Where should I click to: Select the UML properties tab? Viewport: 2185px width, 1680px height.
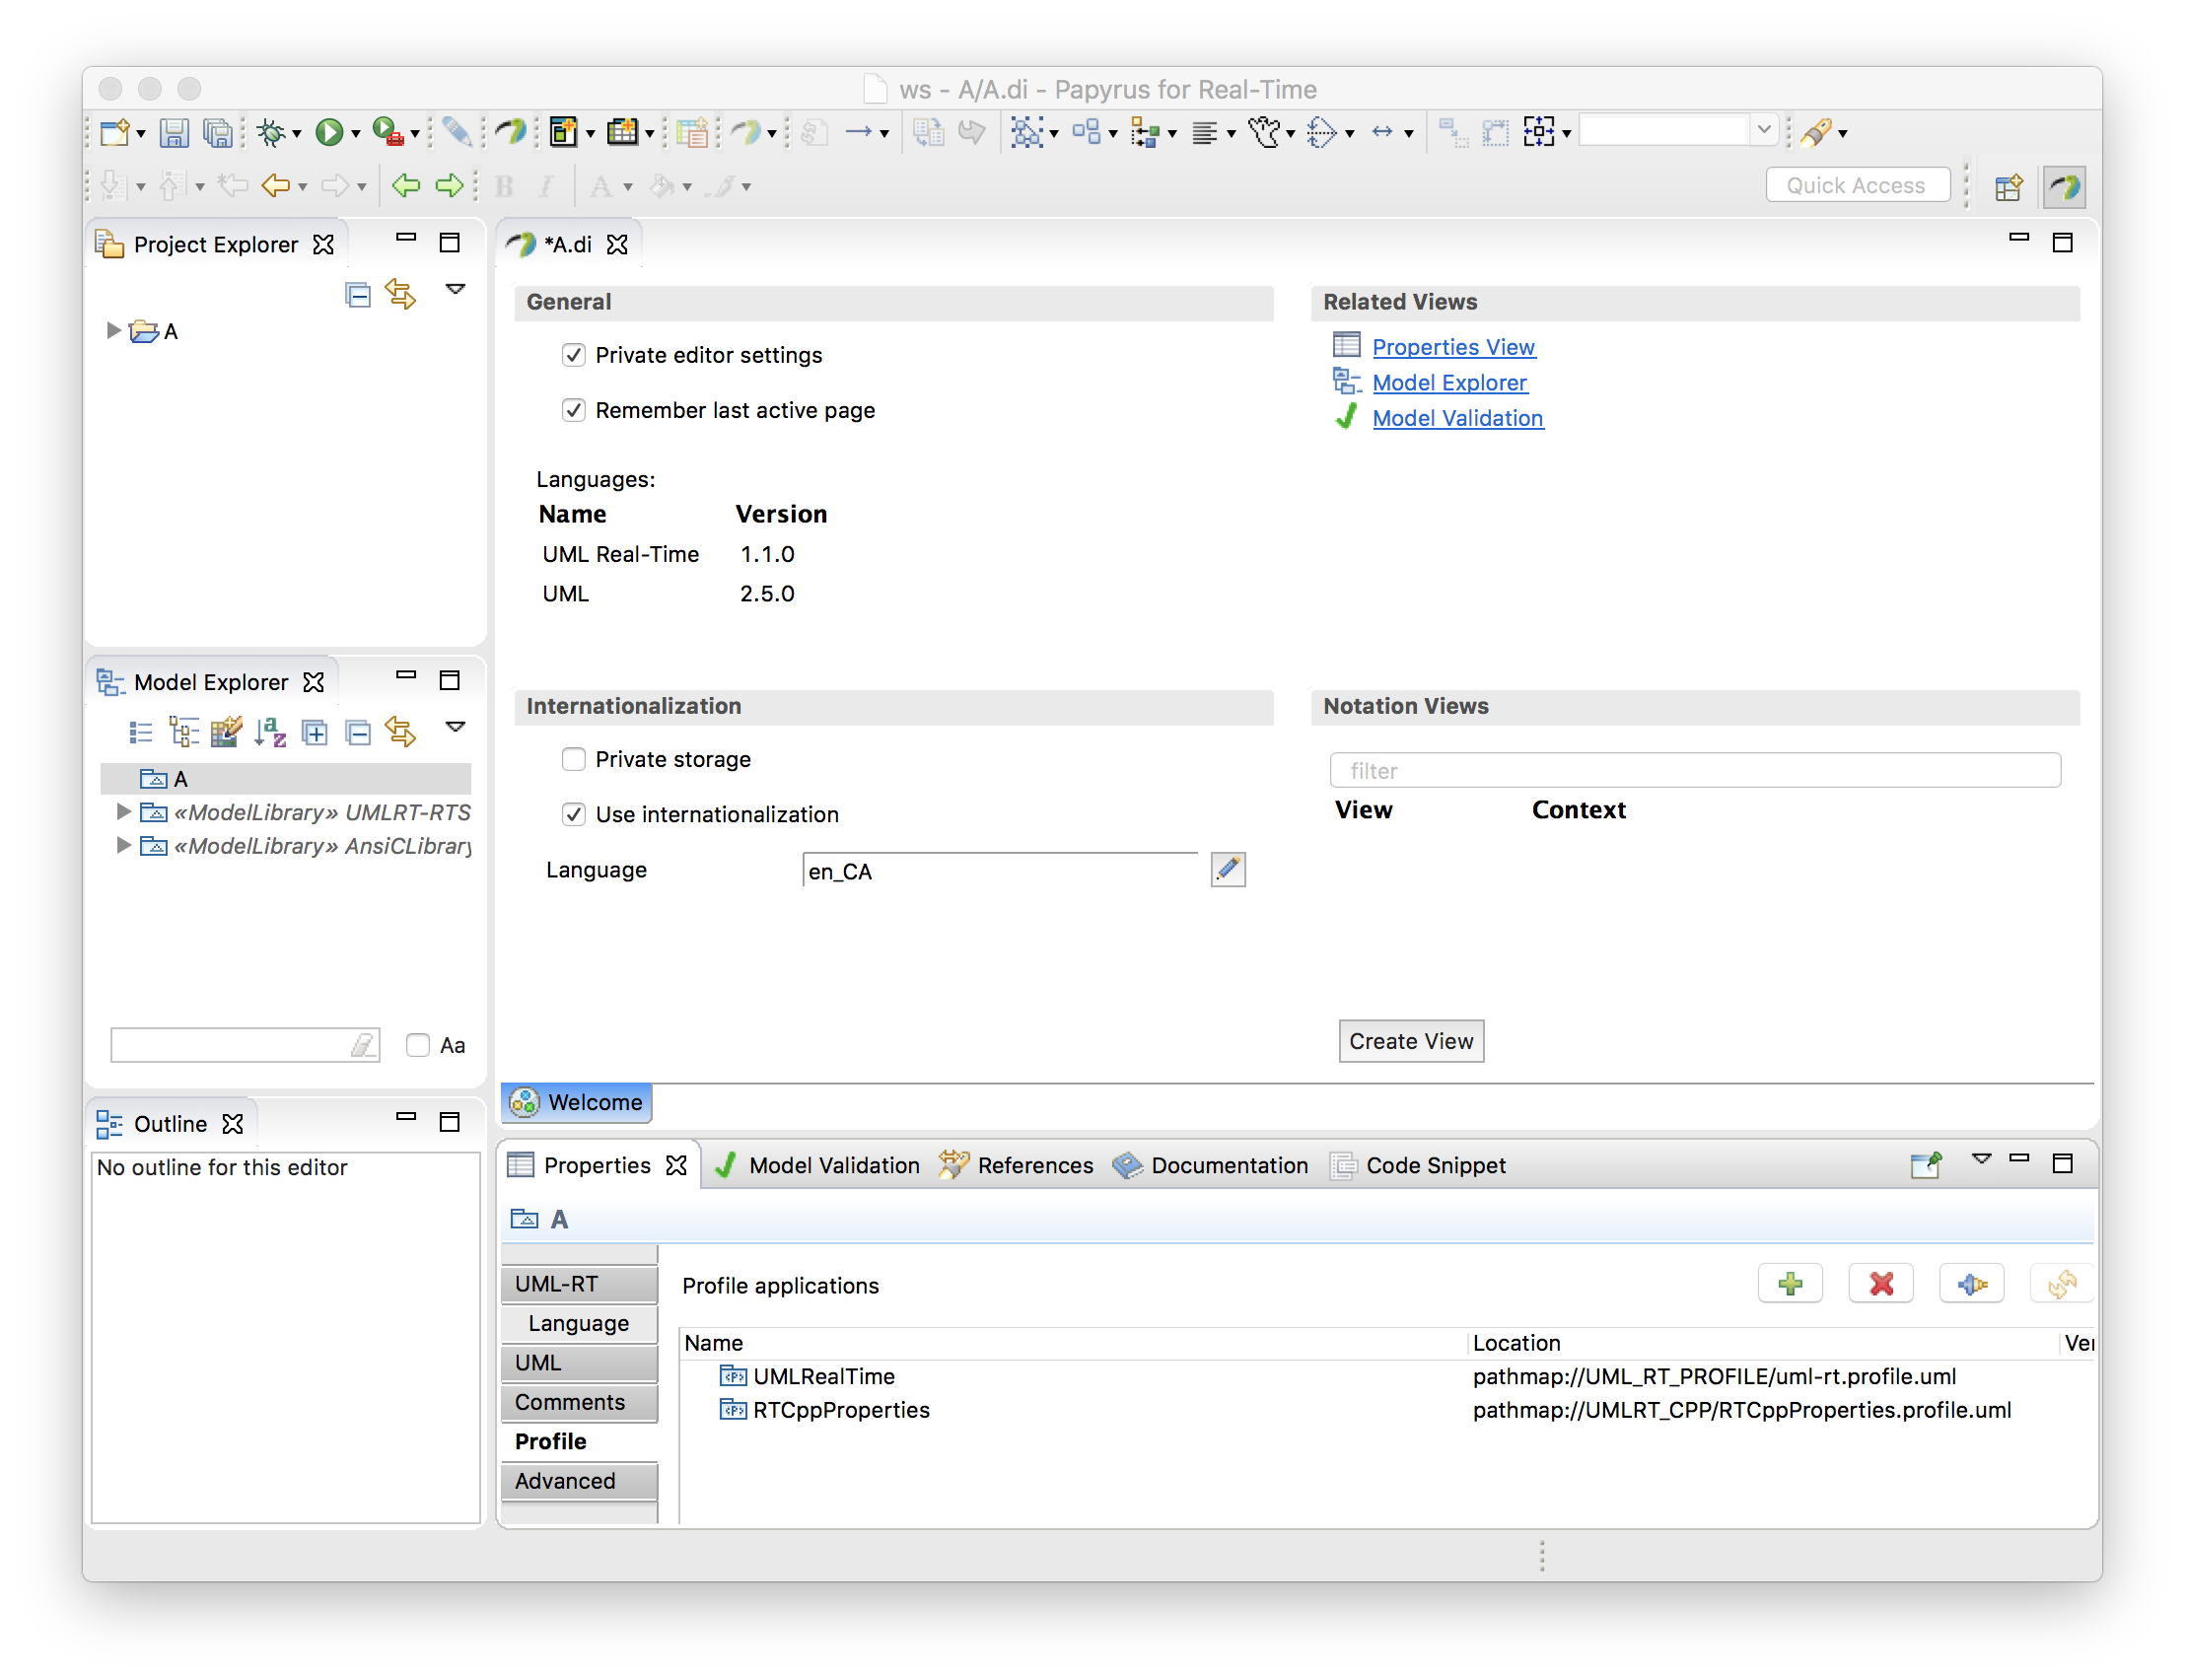pyautogui.click(x=579, y=1362)
